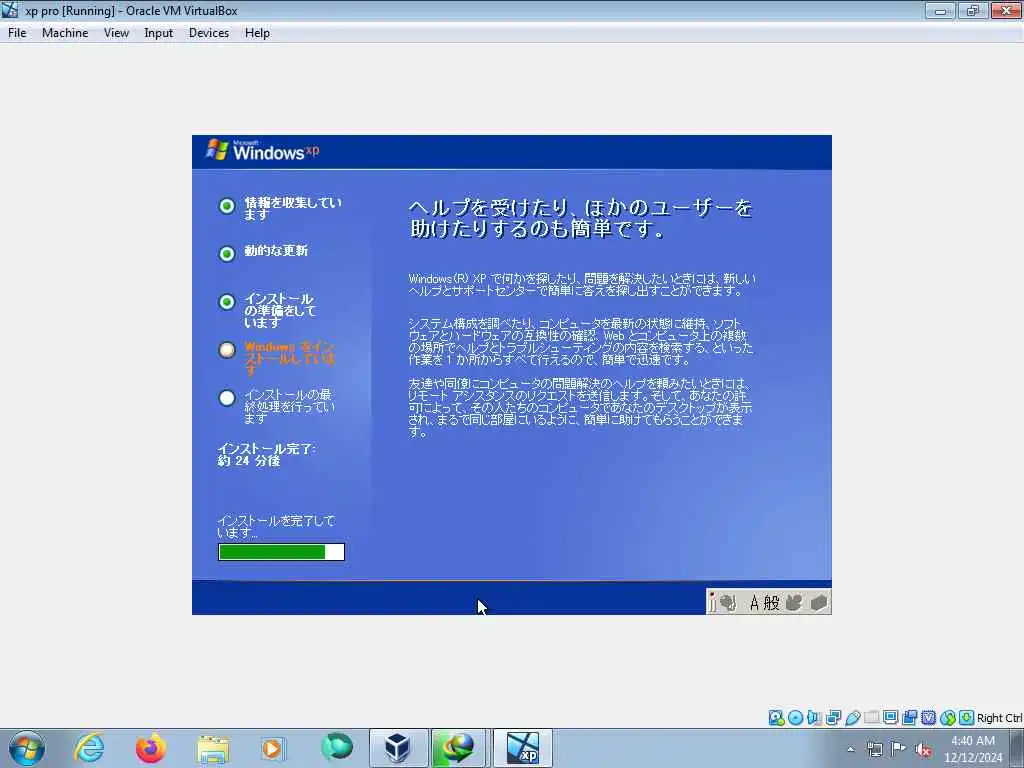Click the hard disk activity status icon

pyautogui.click(x=776, y=718)
